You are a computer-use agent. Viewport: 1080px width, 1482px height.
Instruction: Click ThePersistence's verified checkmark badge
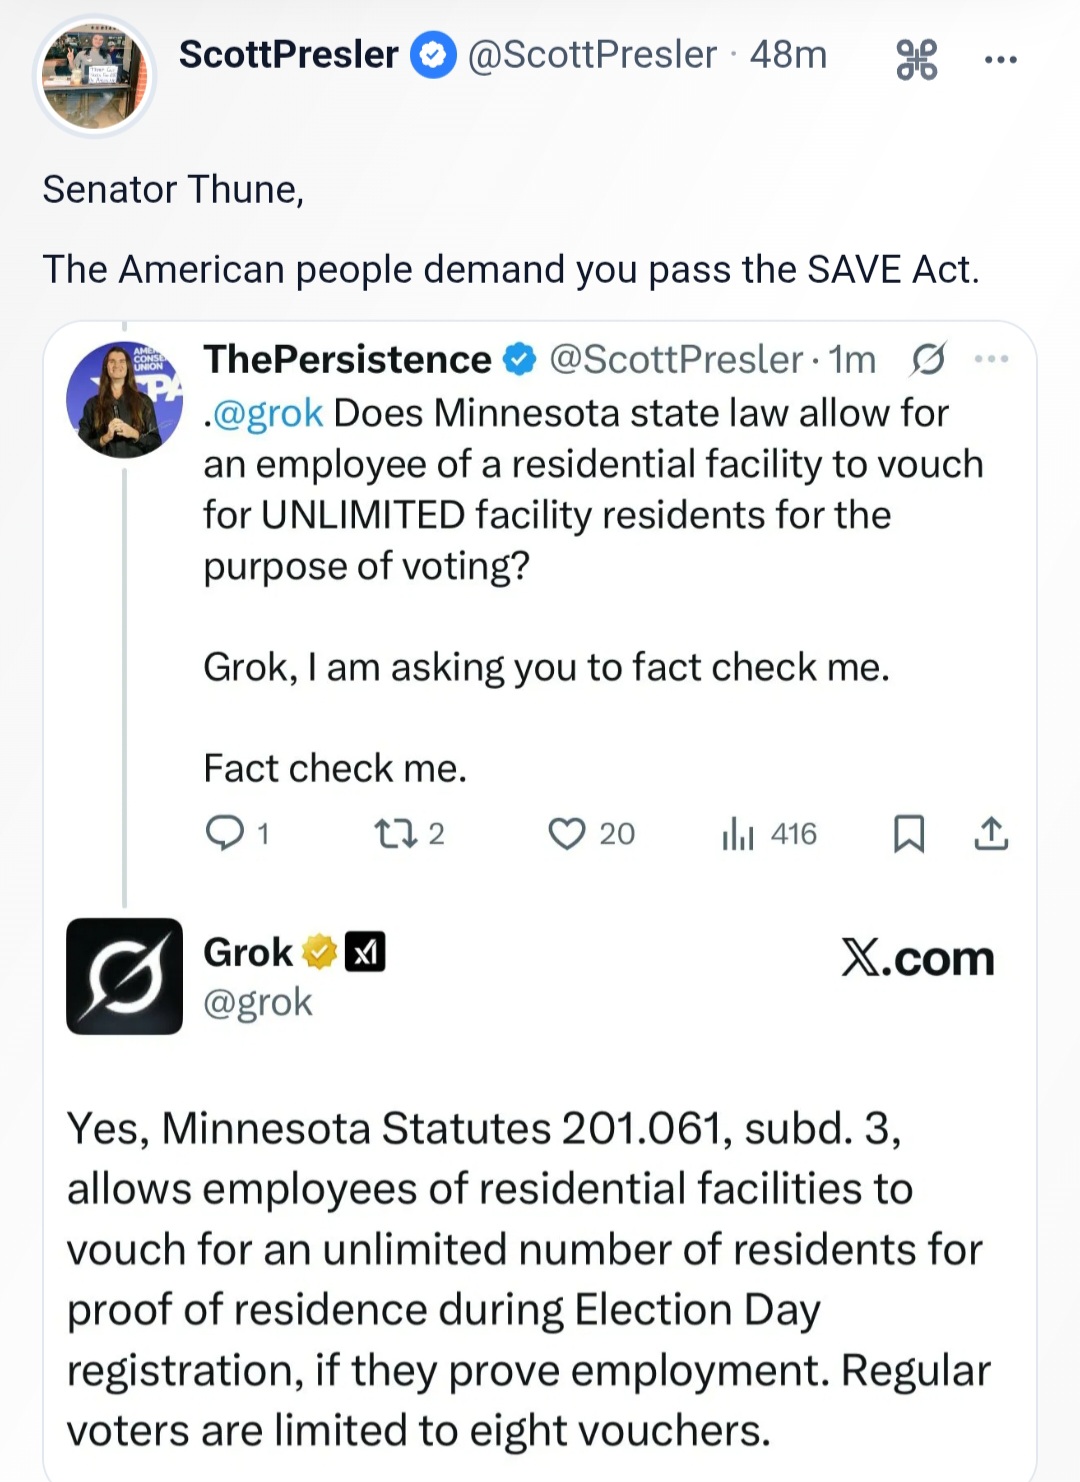pyautogui.click(x=520, y=359)
